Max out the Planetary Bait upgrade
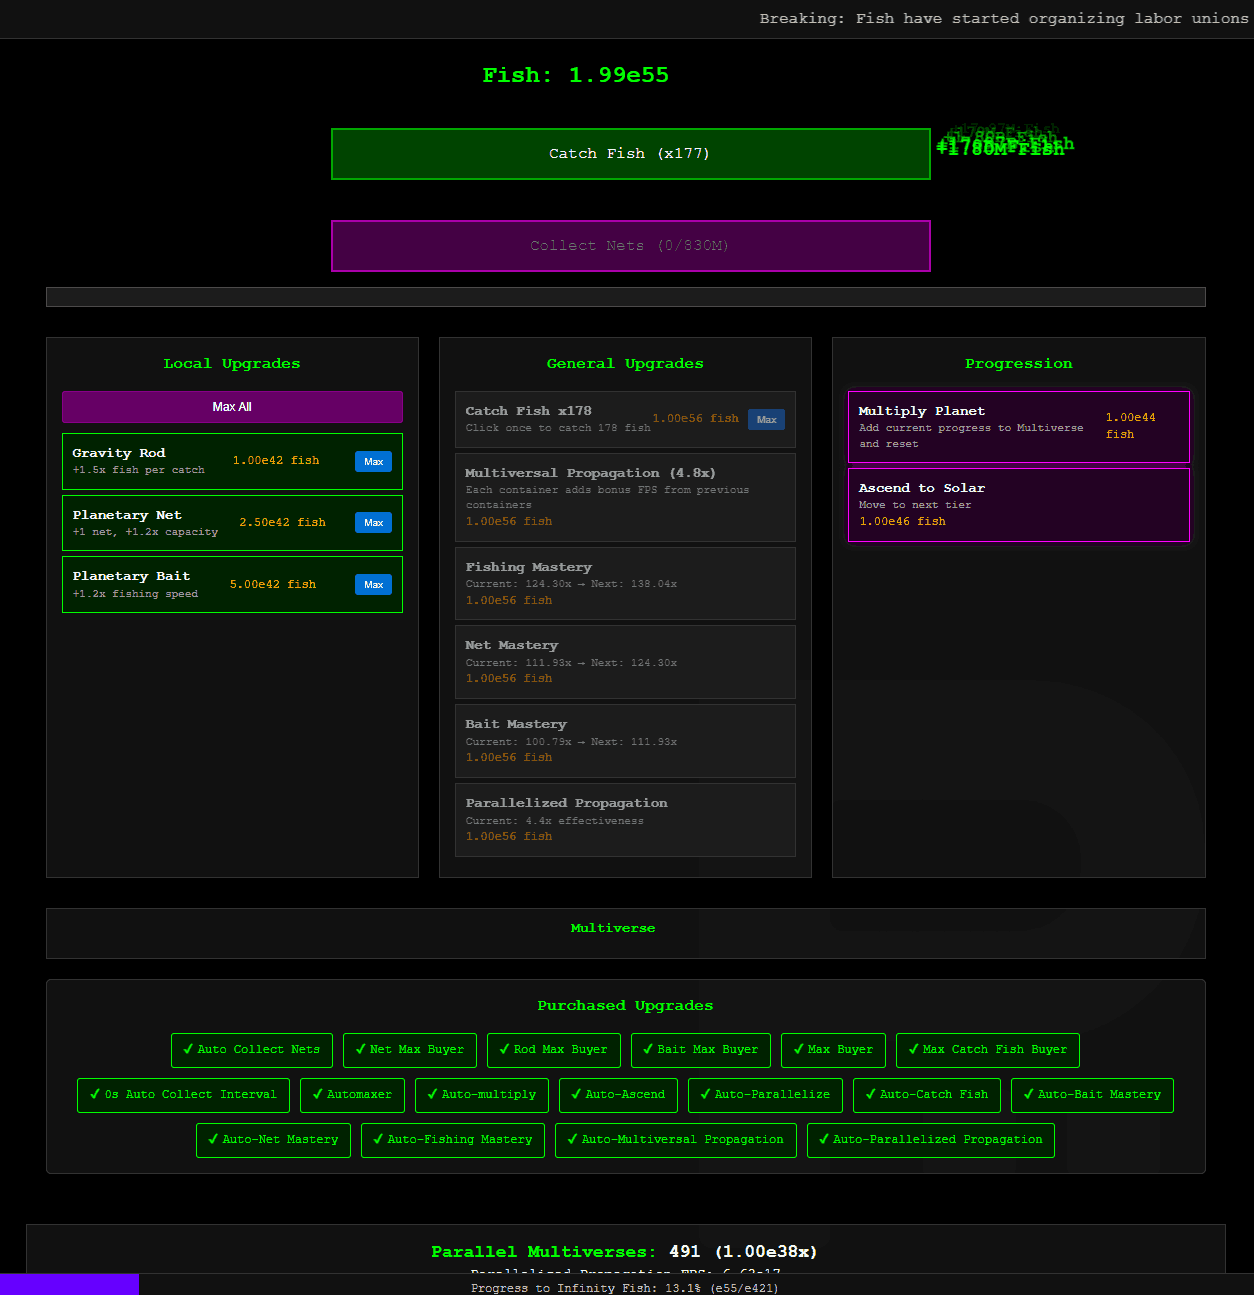 [373, 584]
